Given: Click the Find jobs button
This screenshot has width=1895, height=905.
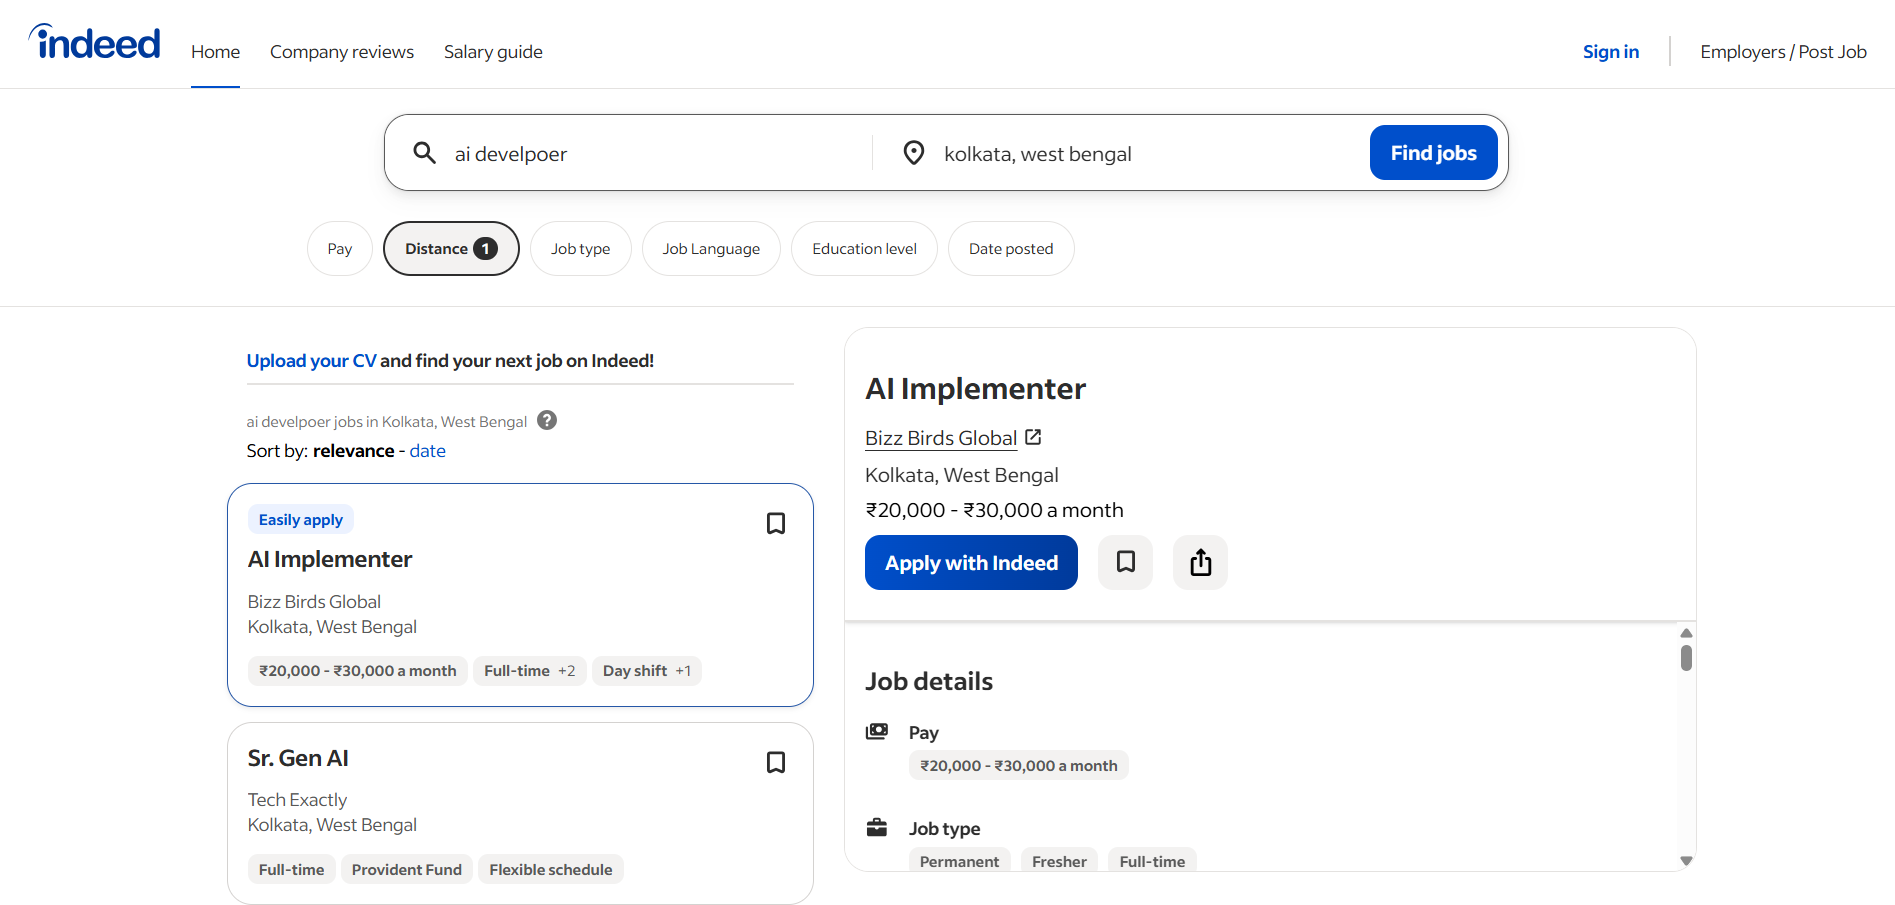Looking at the screenshot, I should (x=1433, y=152).
